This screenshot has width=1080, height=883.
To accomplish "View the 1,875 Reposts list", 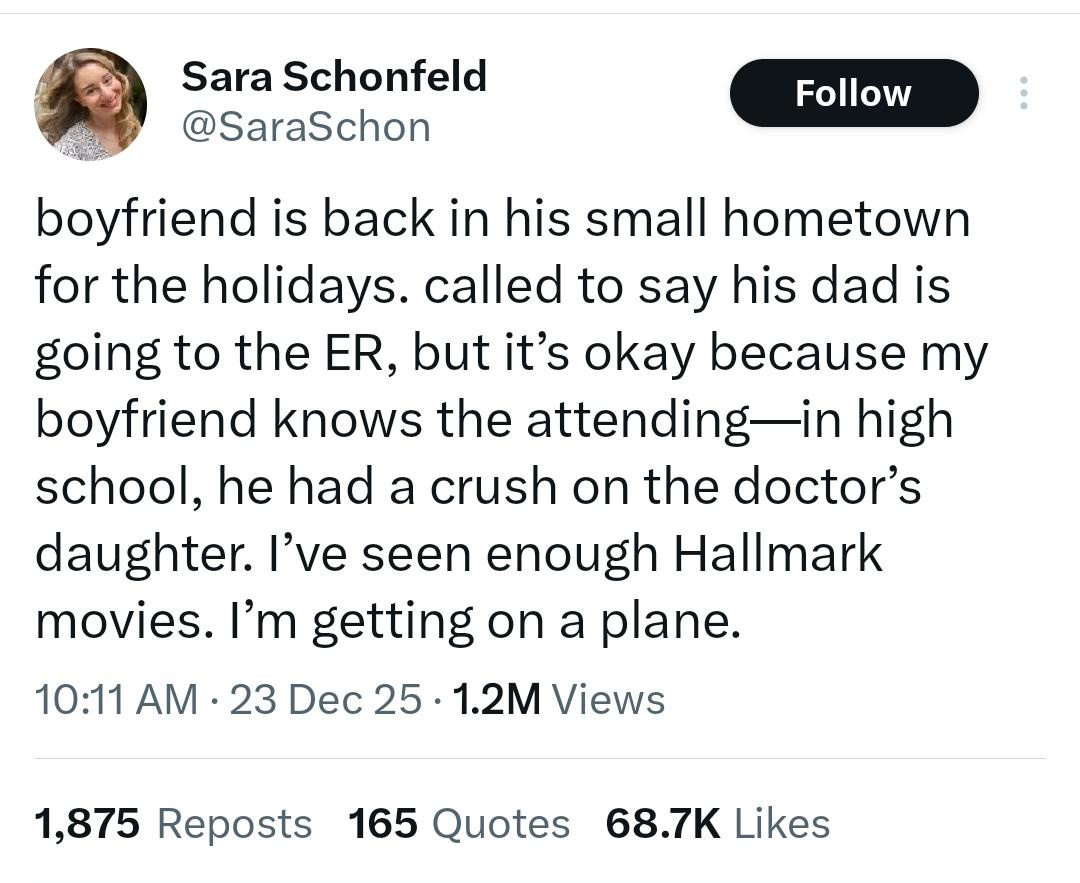I will [173, 824].
